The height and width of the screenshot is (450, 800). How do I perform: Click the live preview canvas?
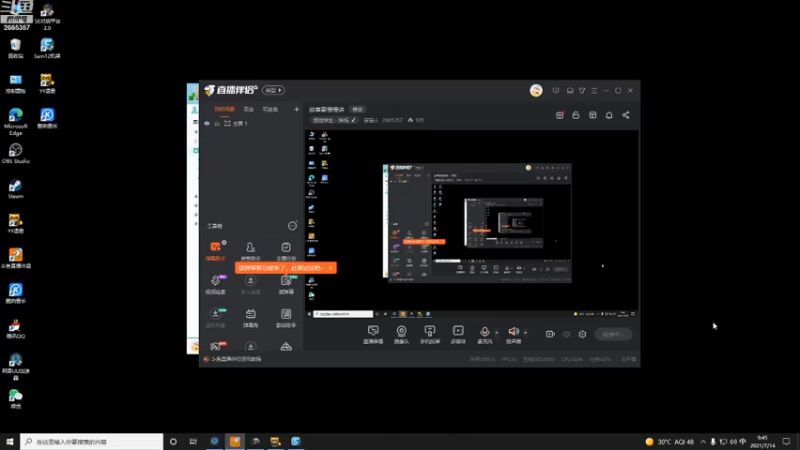pos(472,220)
